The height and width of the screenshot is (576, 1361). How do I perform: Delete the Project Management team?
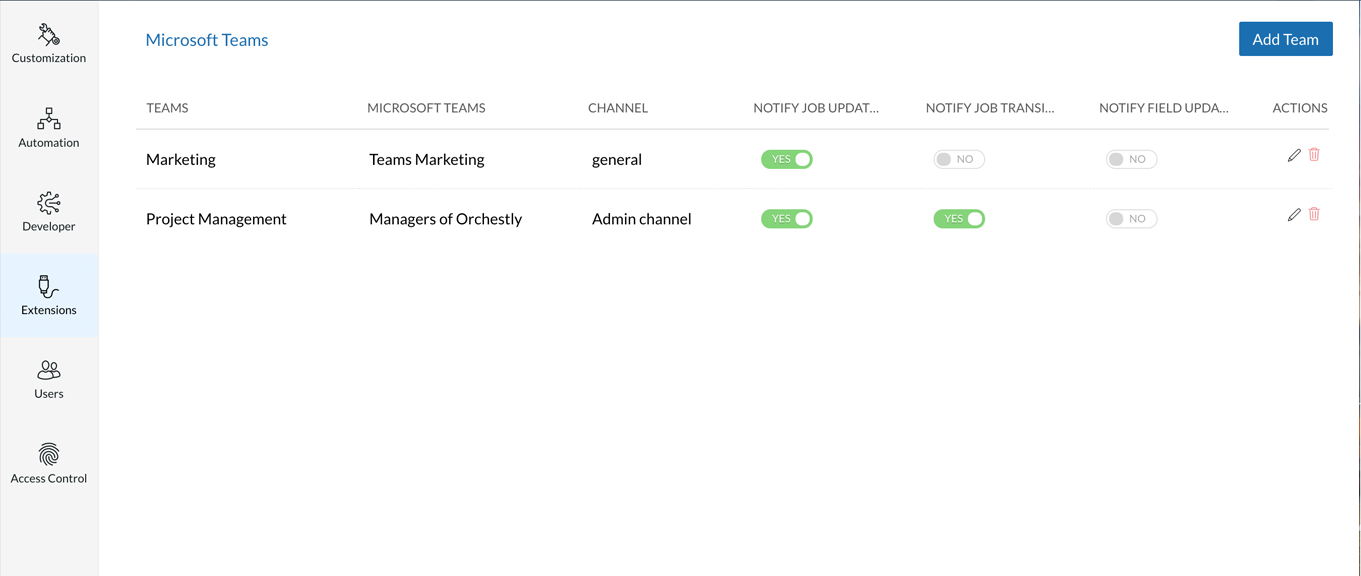[1314, 214]
